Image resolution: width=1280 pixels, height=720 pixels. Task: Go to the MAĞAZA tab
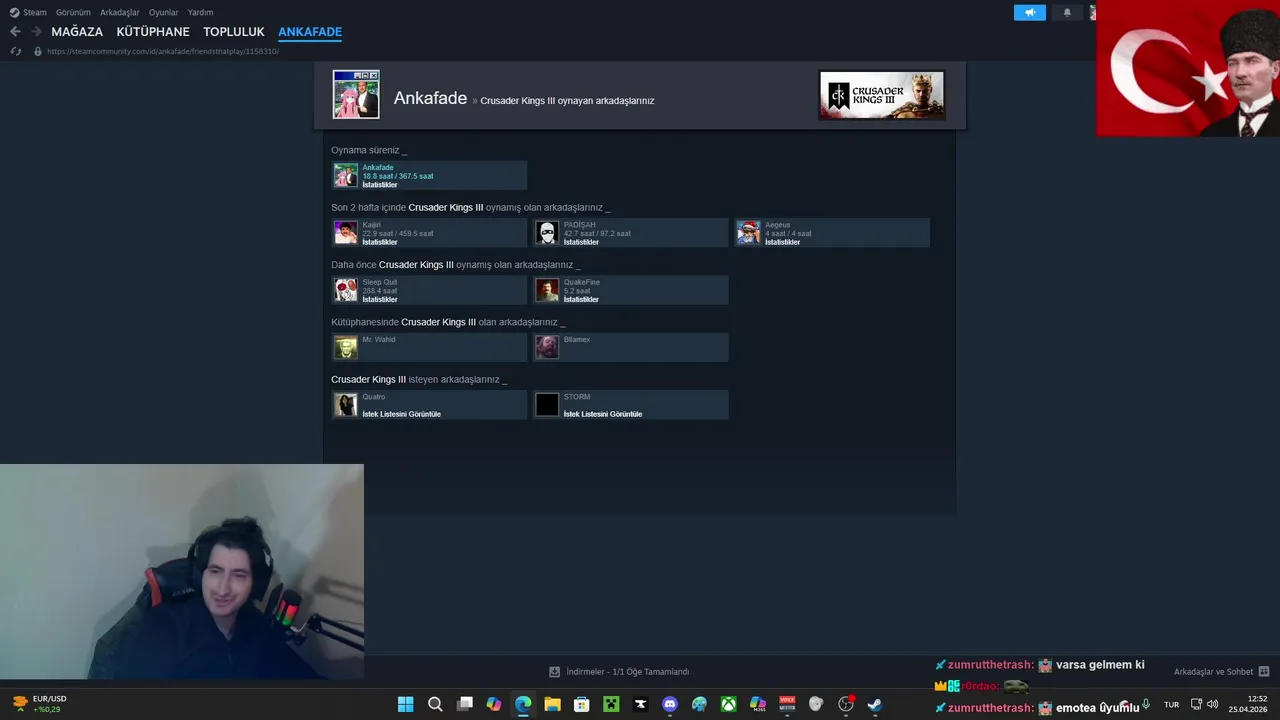[77, 32]
